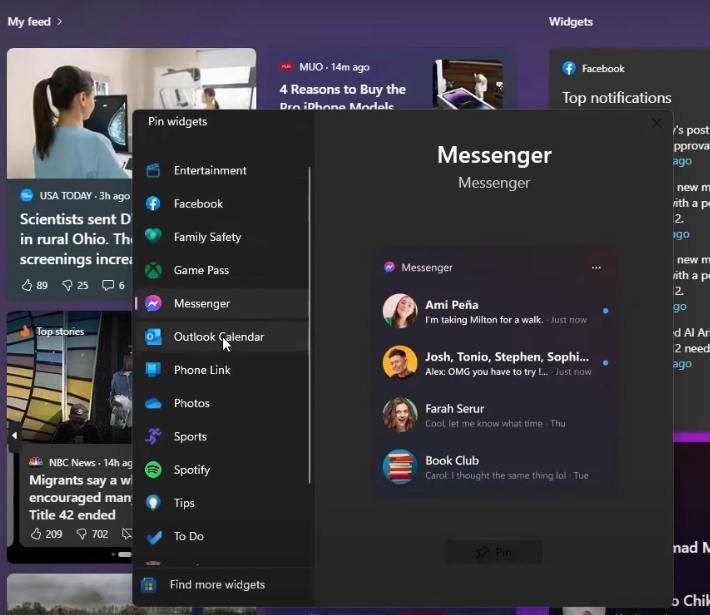Image resolution: width=710 pixels, height=615 pixels.
Task: Choose Outlook Calendar from widget list
Action: click(x=218, y=337)
